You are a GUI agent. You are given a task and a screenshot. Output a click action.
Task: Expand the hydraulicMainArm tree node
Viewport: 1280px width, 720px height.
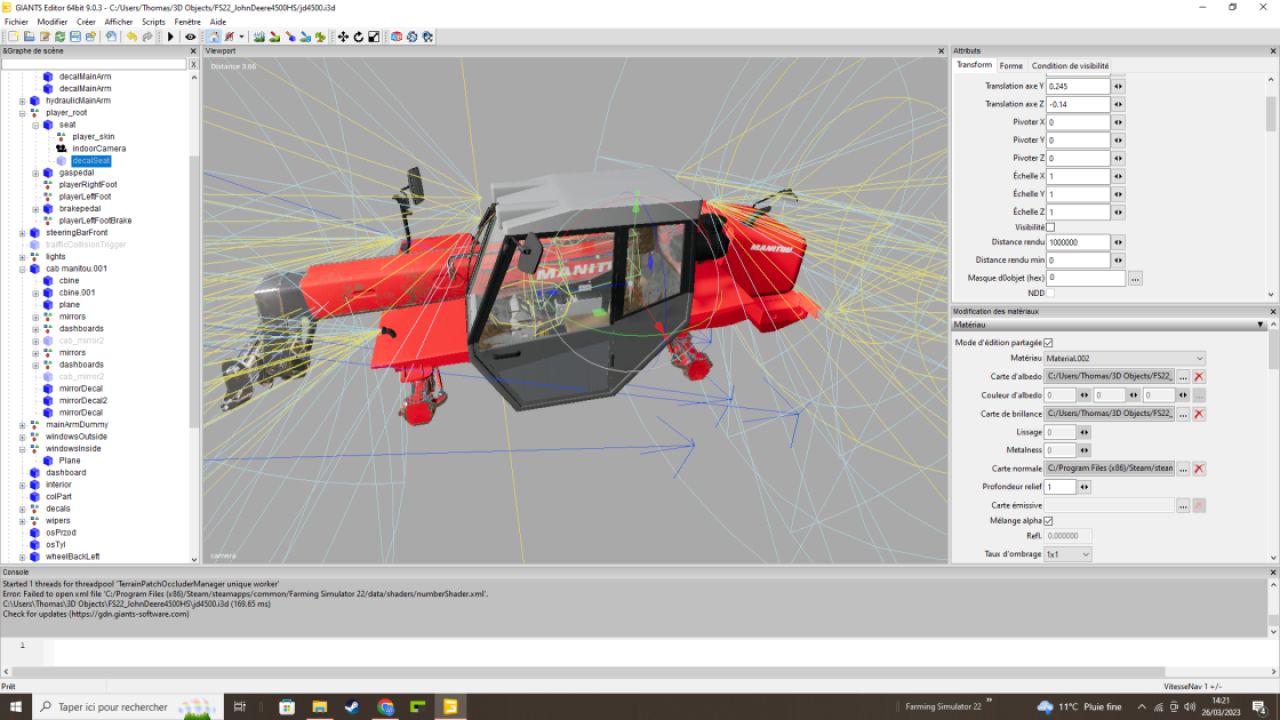point(22,101)
